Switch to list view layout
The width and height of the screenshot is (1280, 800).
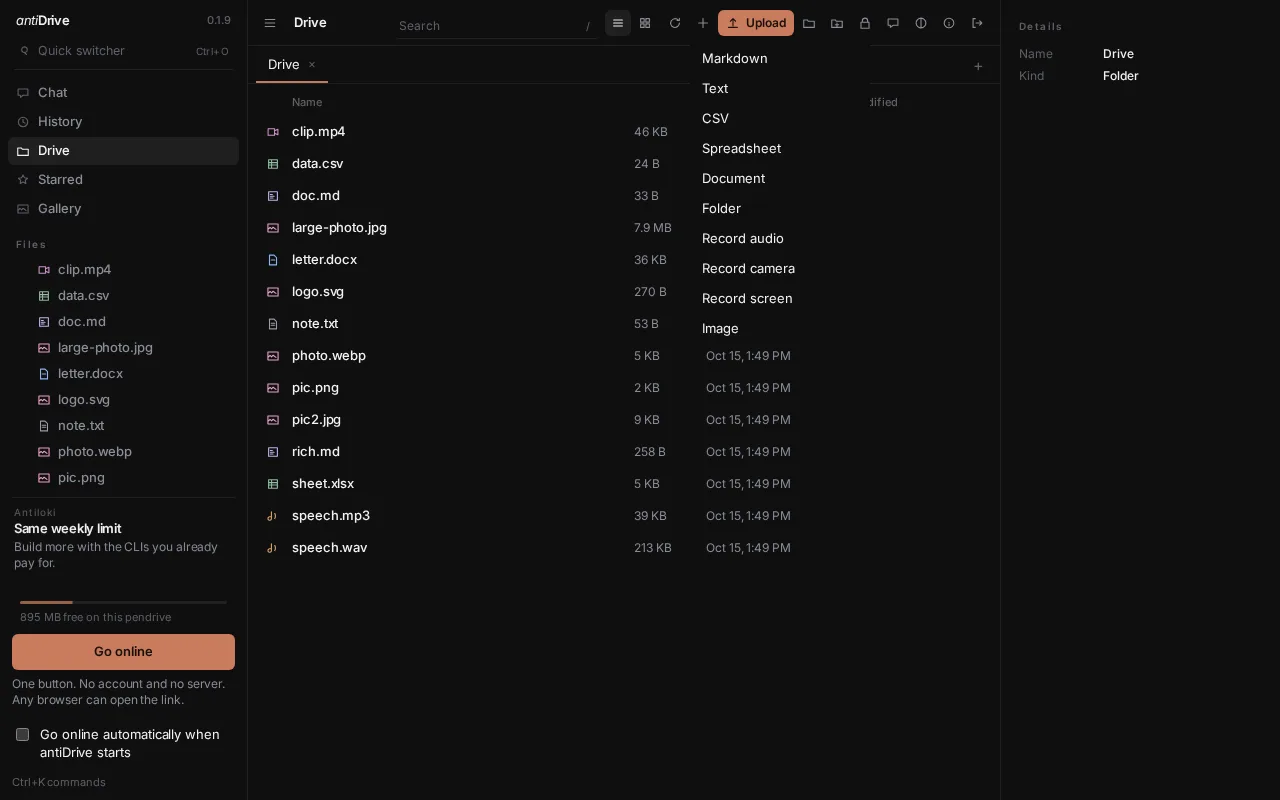click(x=618, y=23)
